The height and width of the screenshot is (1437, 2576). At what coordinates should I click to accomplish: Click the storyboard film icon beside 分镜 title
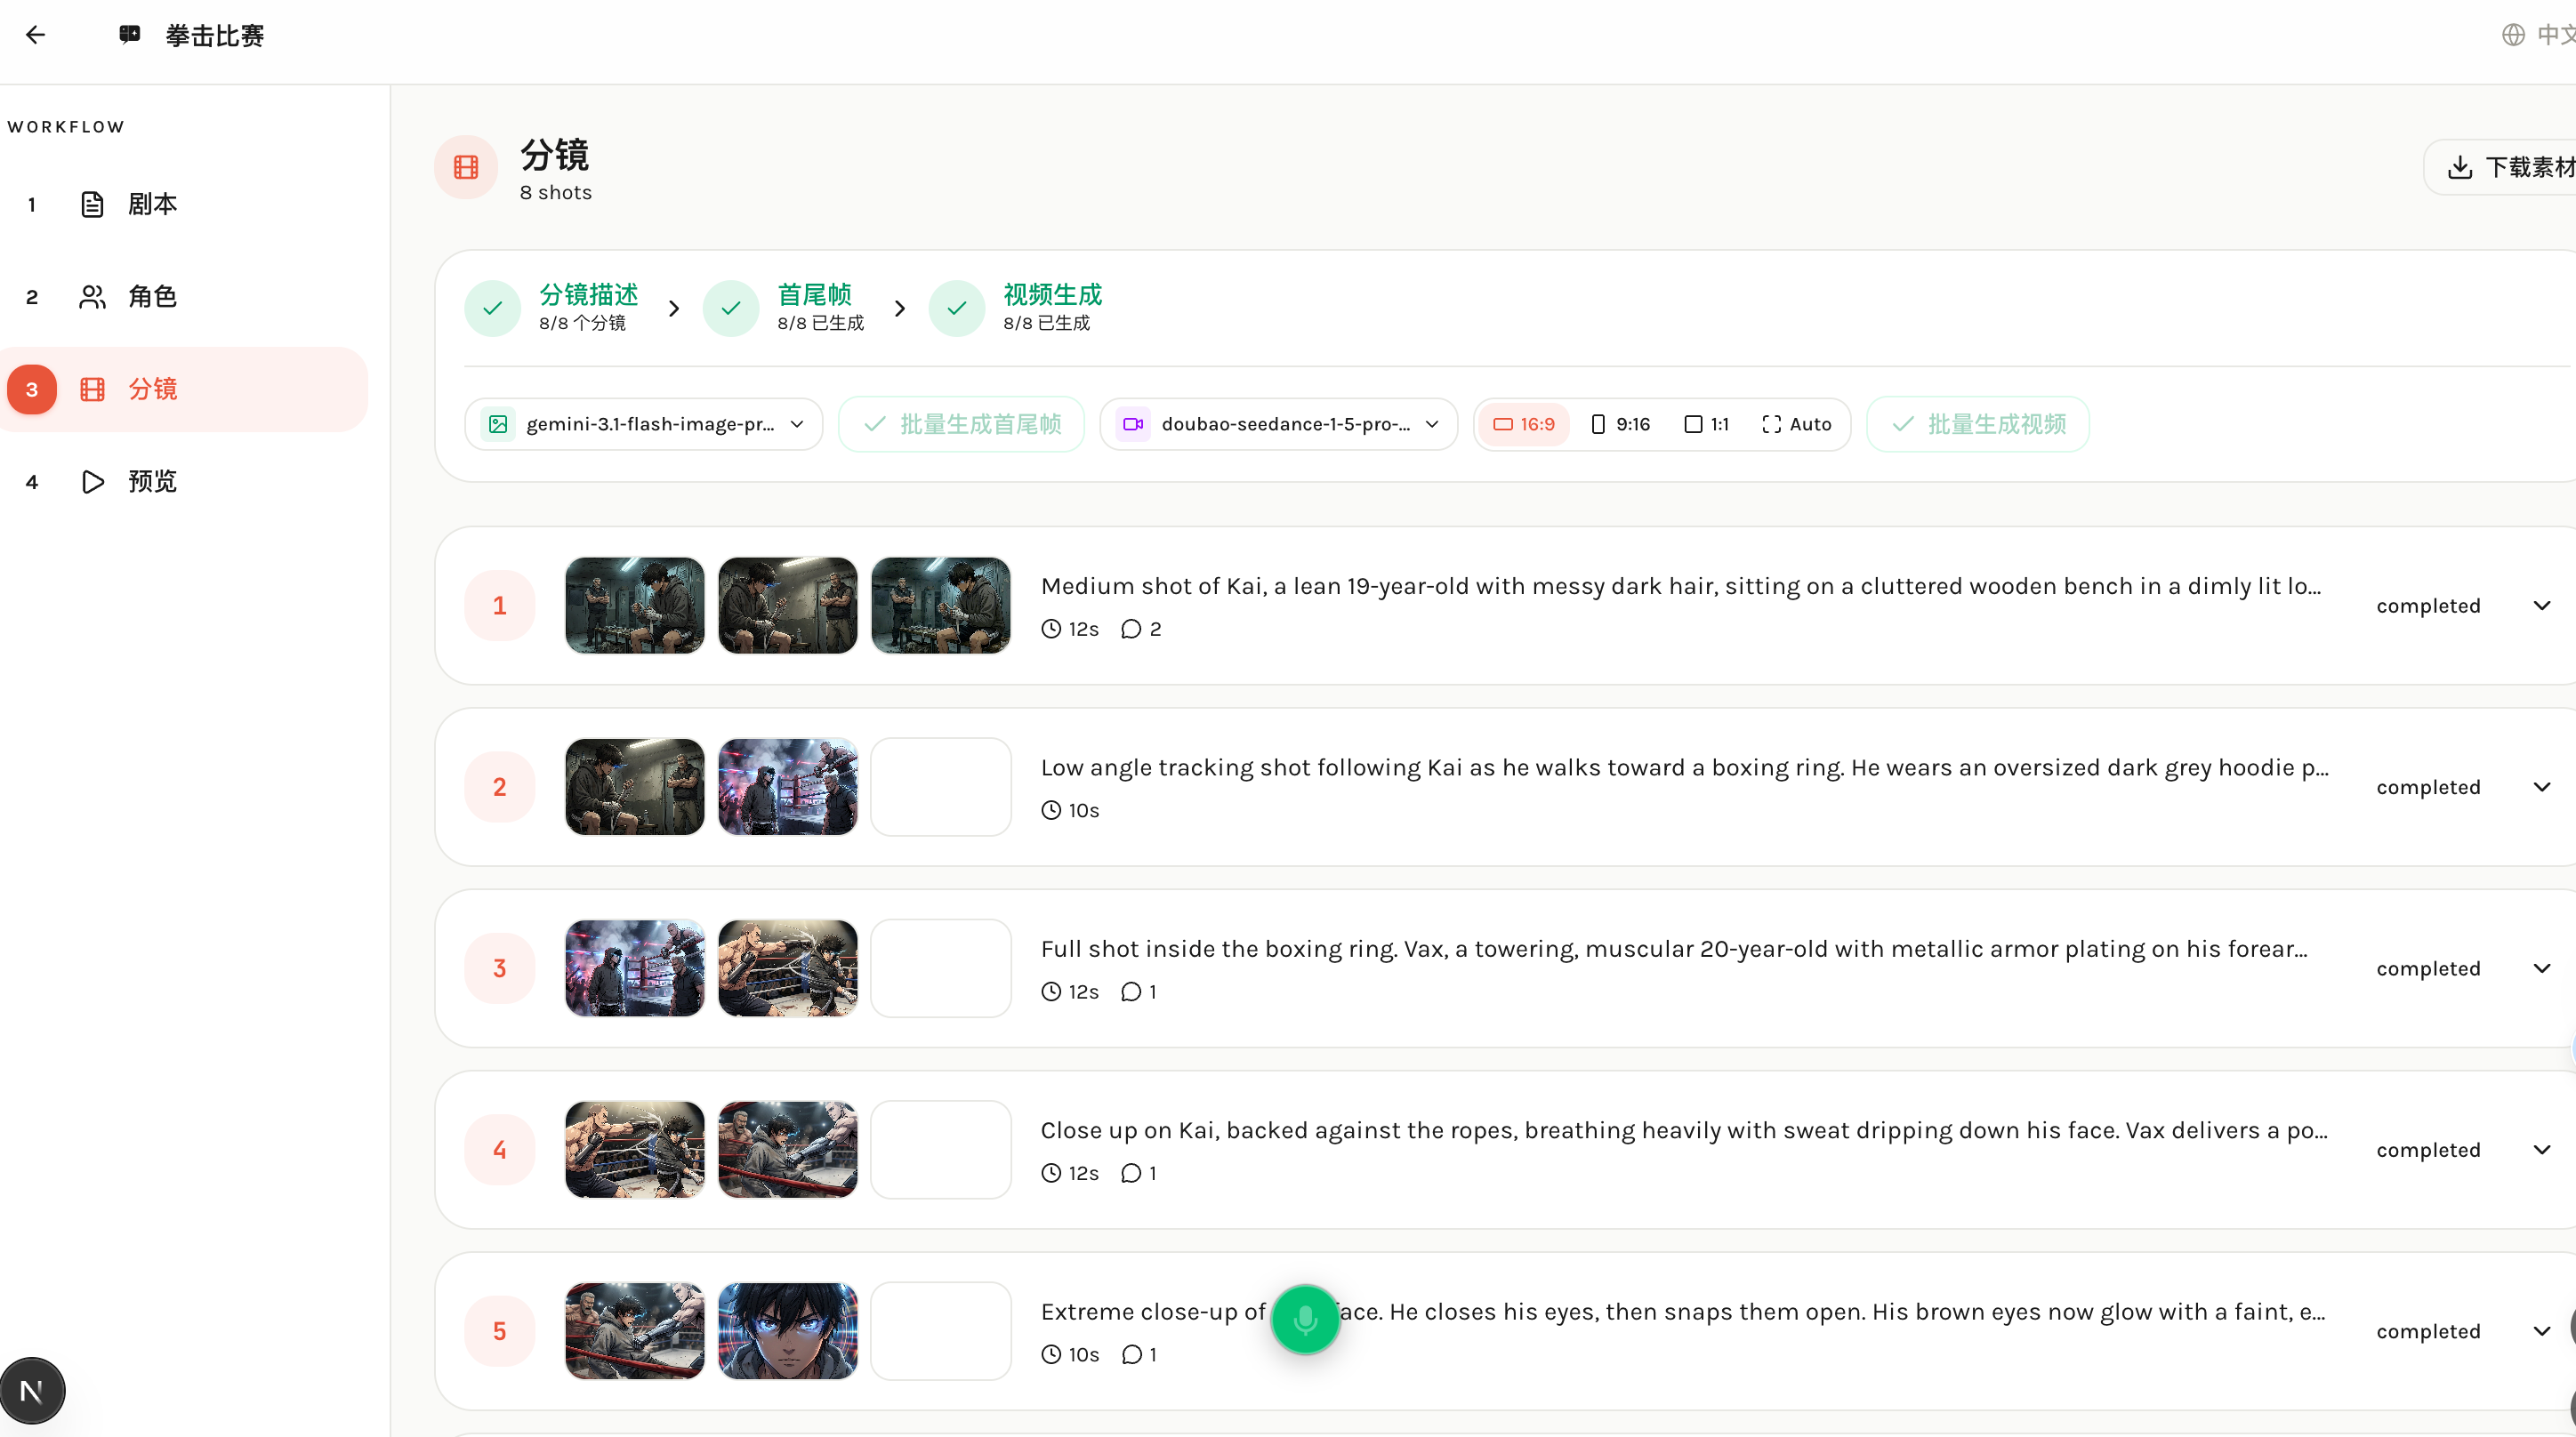466,167
